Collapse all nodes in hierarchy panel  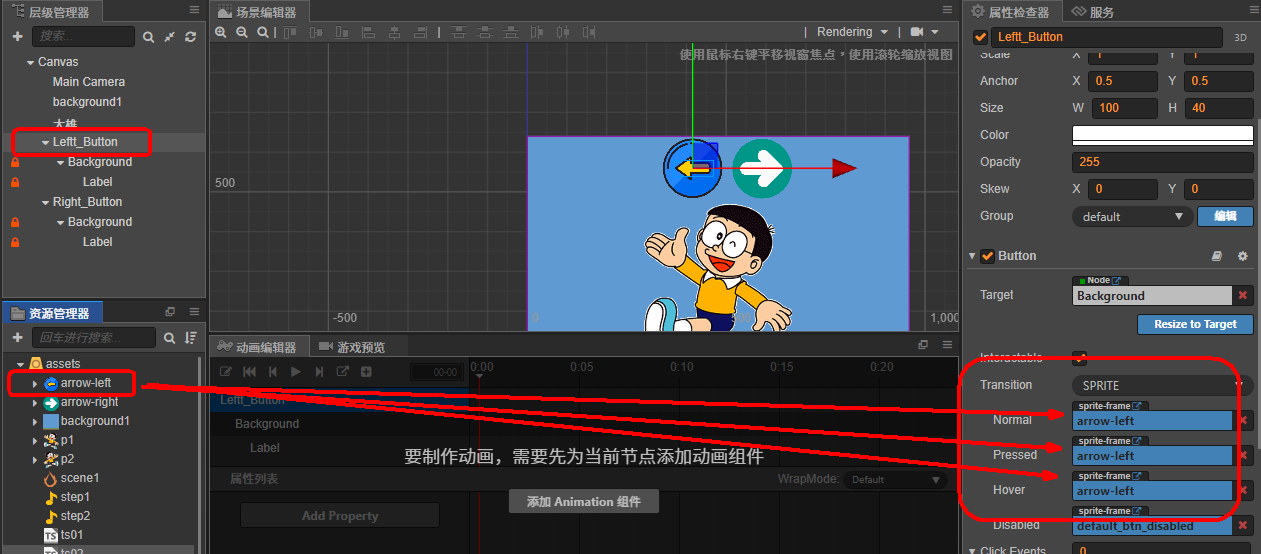point(169,36)
